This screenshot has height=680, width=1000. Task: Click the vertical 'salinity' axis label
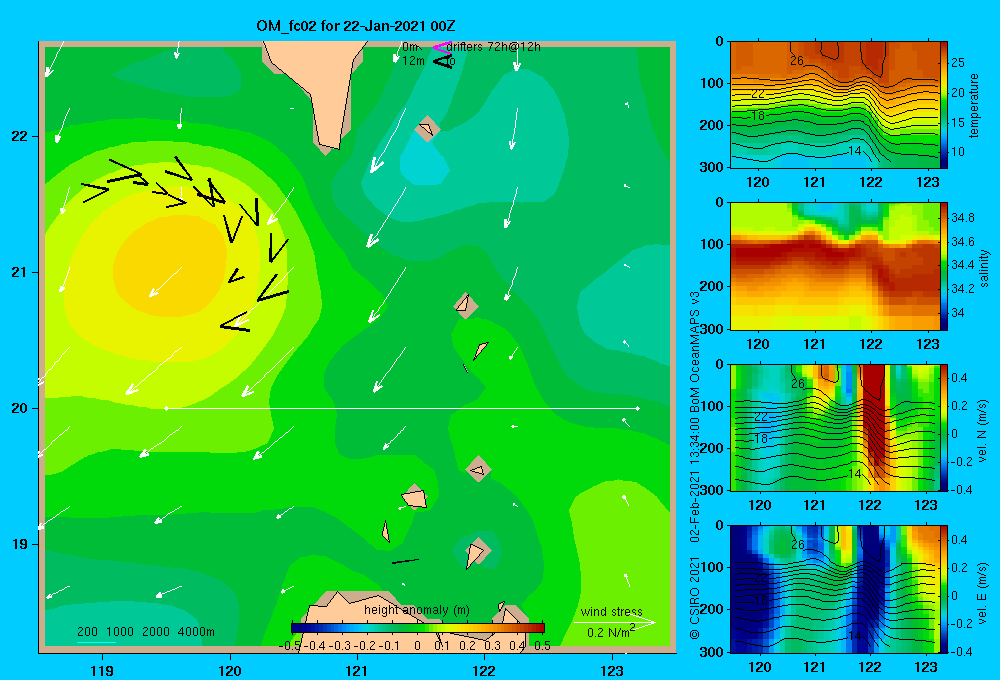[x=984, y=268]
